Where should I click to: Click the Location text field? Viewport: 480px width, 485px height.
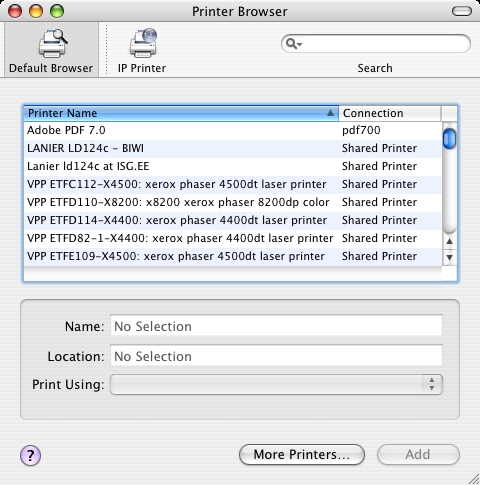pos(276,356)
